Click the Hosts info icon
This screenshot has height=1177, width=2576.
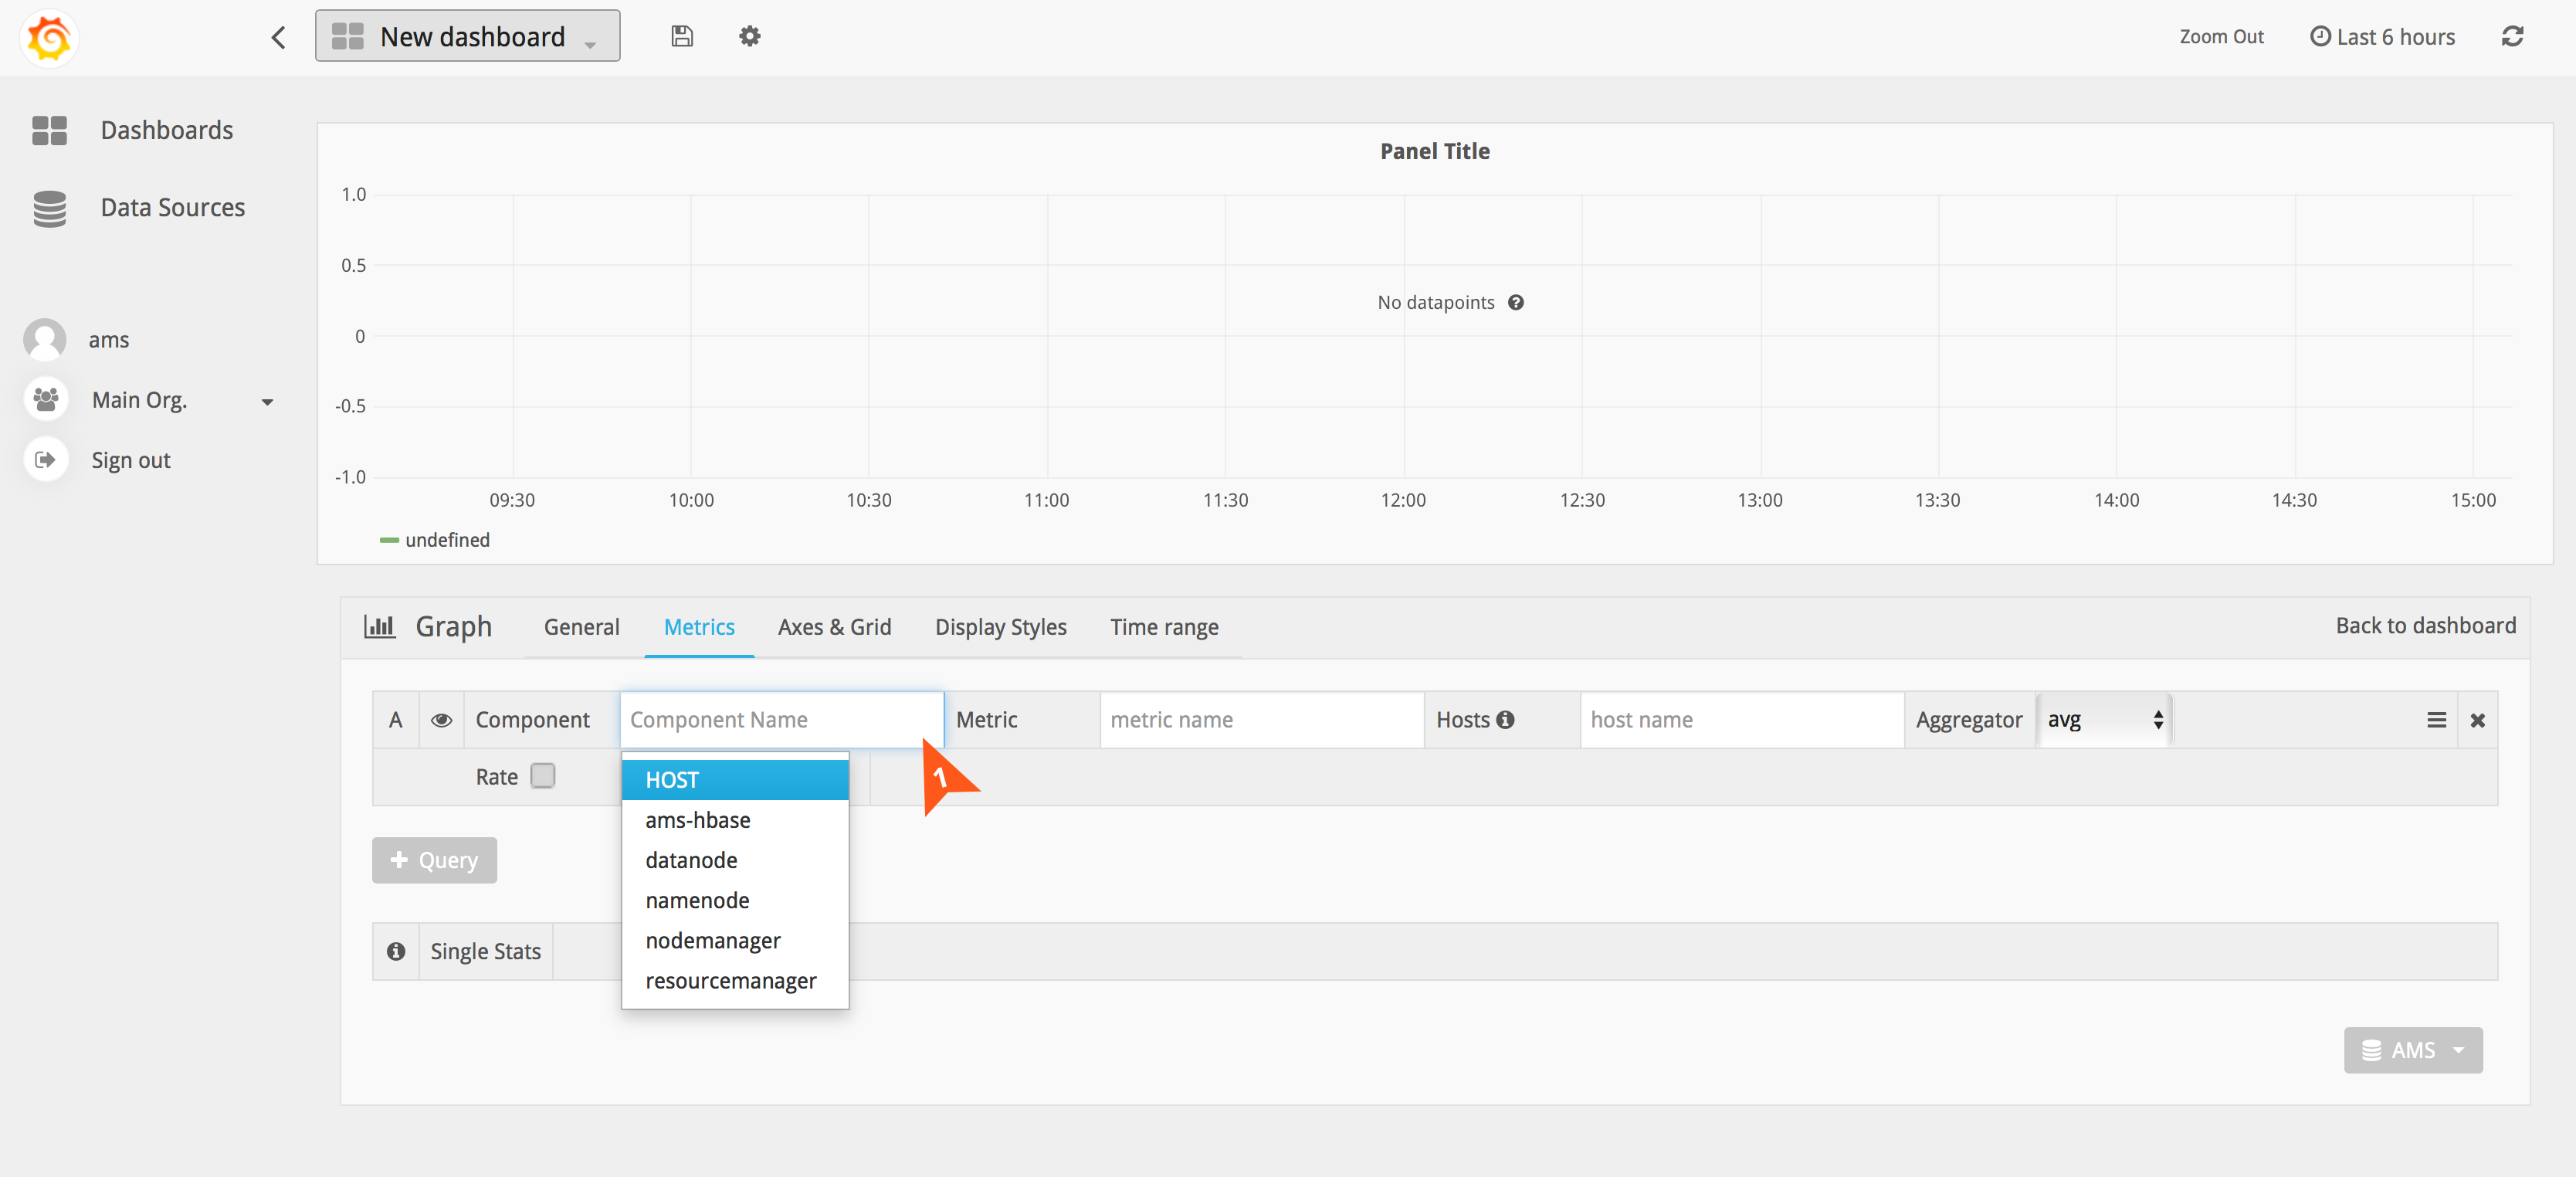1505,720
